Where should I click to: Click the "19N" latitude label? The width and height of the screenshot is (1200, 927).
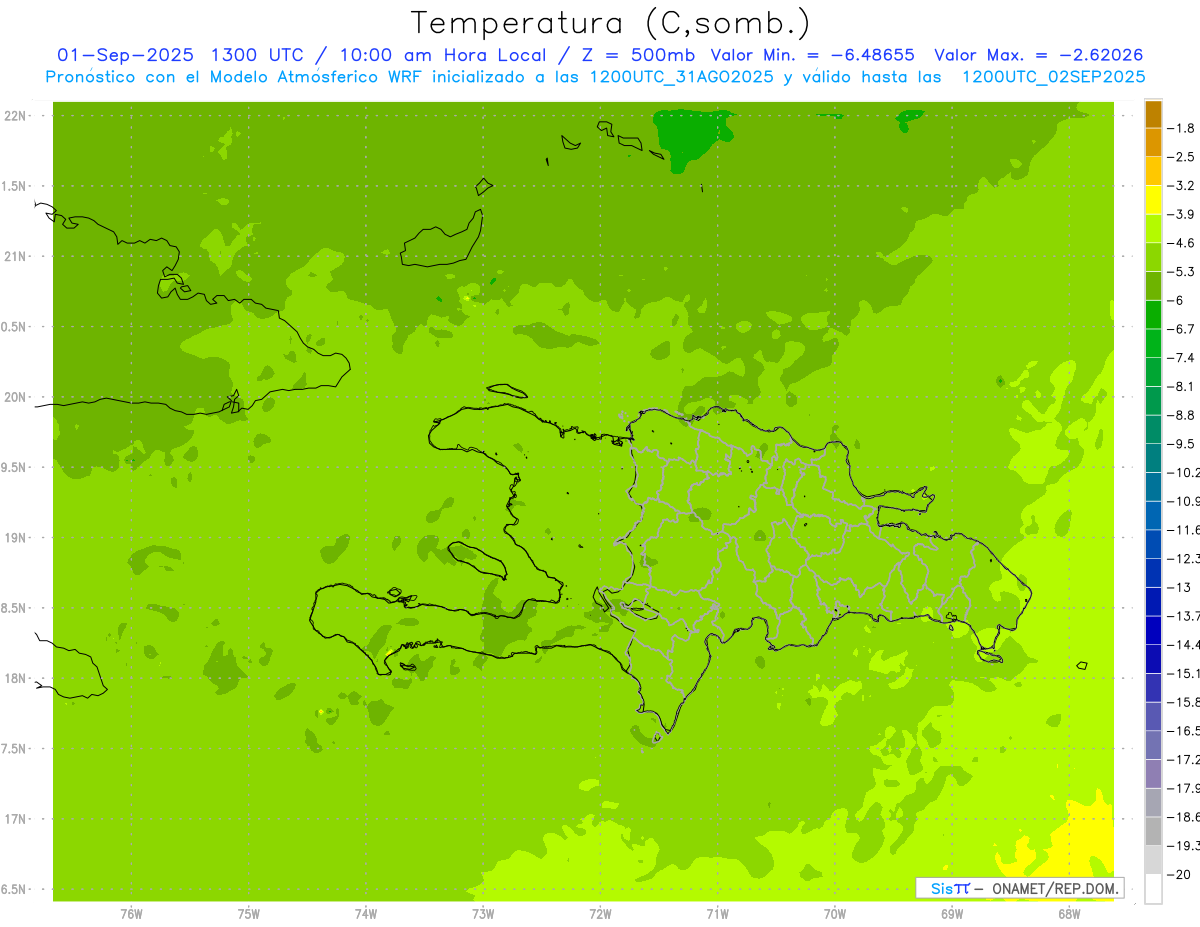14,538
